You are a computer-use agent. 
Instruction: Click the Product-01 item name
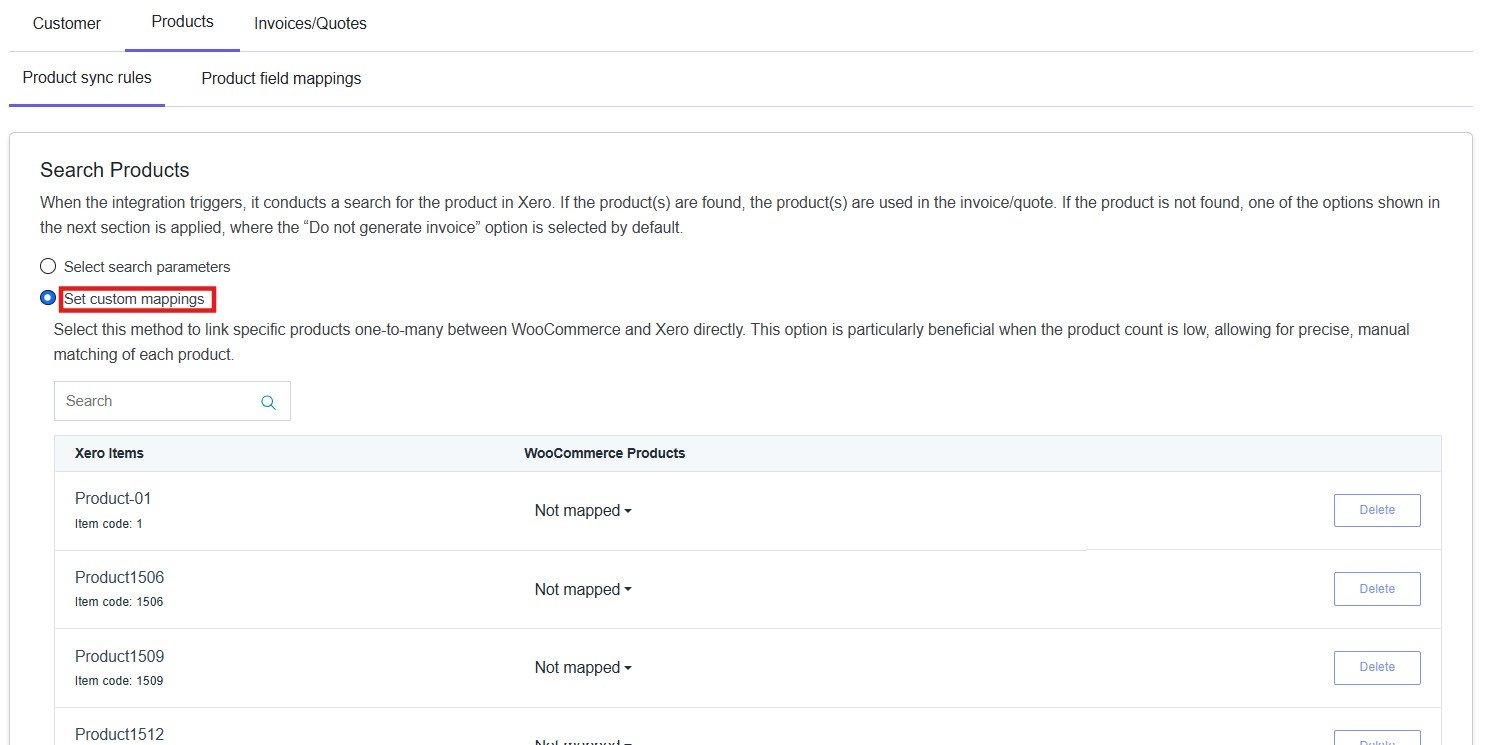pos(113,498)
